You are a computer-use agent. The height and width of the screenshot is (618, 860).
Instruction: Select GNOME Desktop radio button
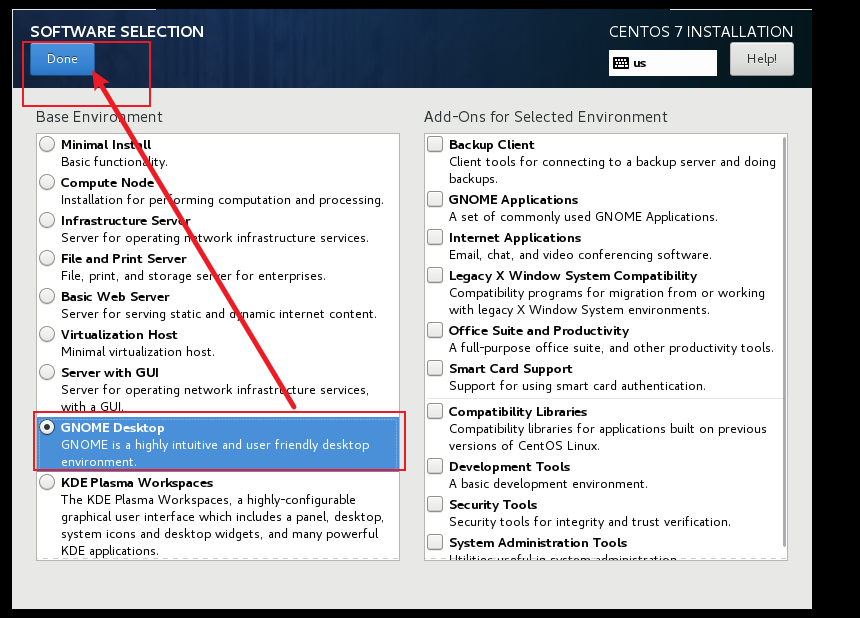[47, 427]
